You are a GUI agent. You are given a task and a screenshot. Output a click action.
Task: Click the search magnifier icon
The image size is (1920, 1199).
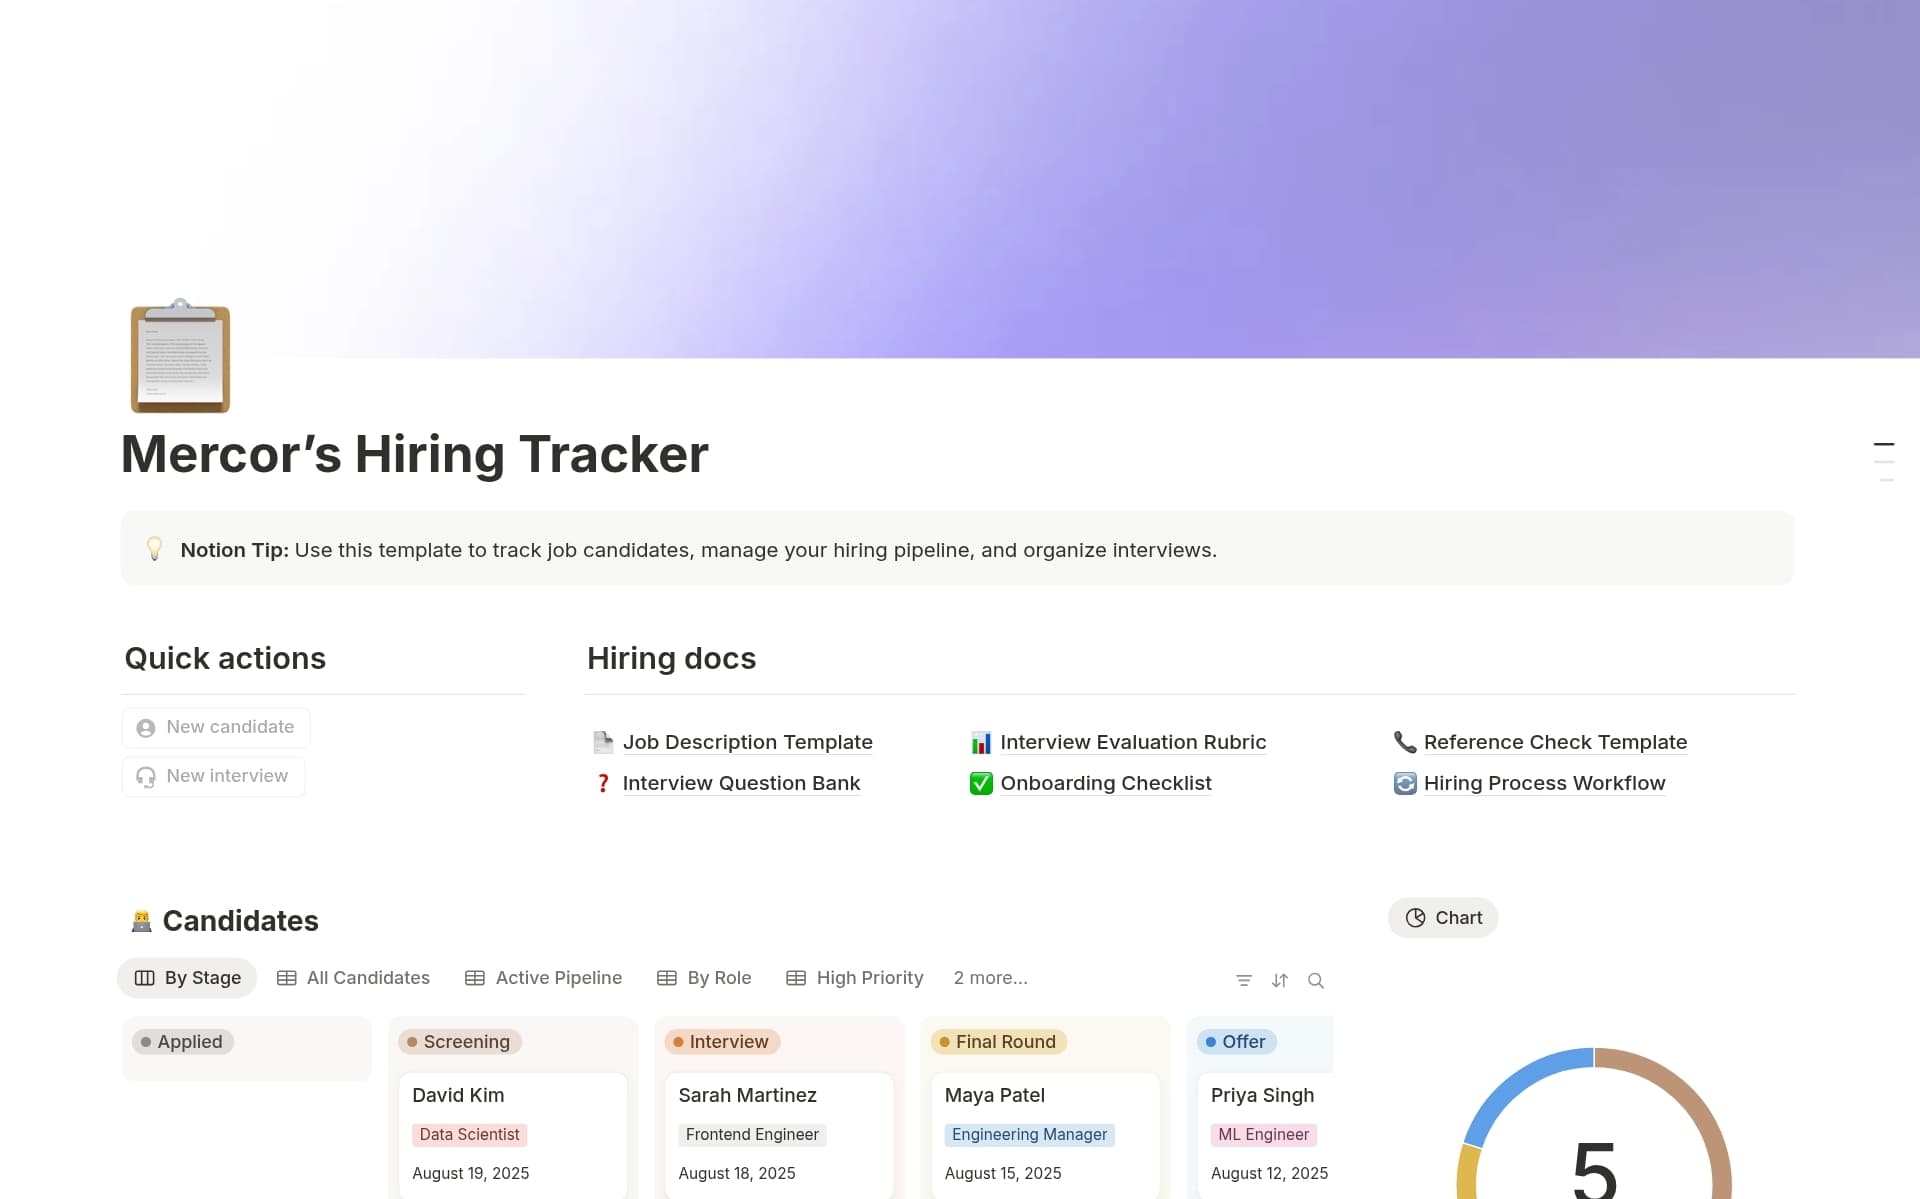click(1316, 980)
